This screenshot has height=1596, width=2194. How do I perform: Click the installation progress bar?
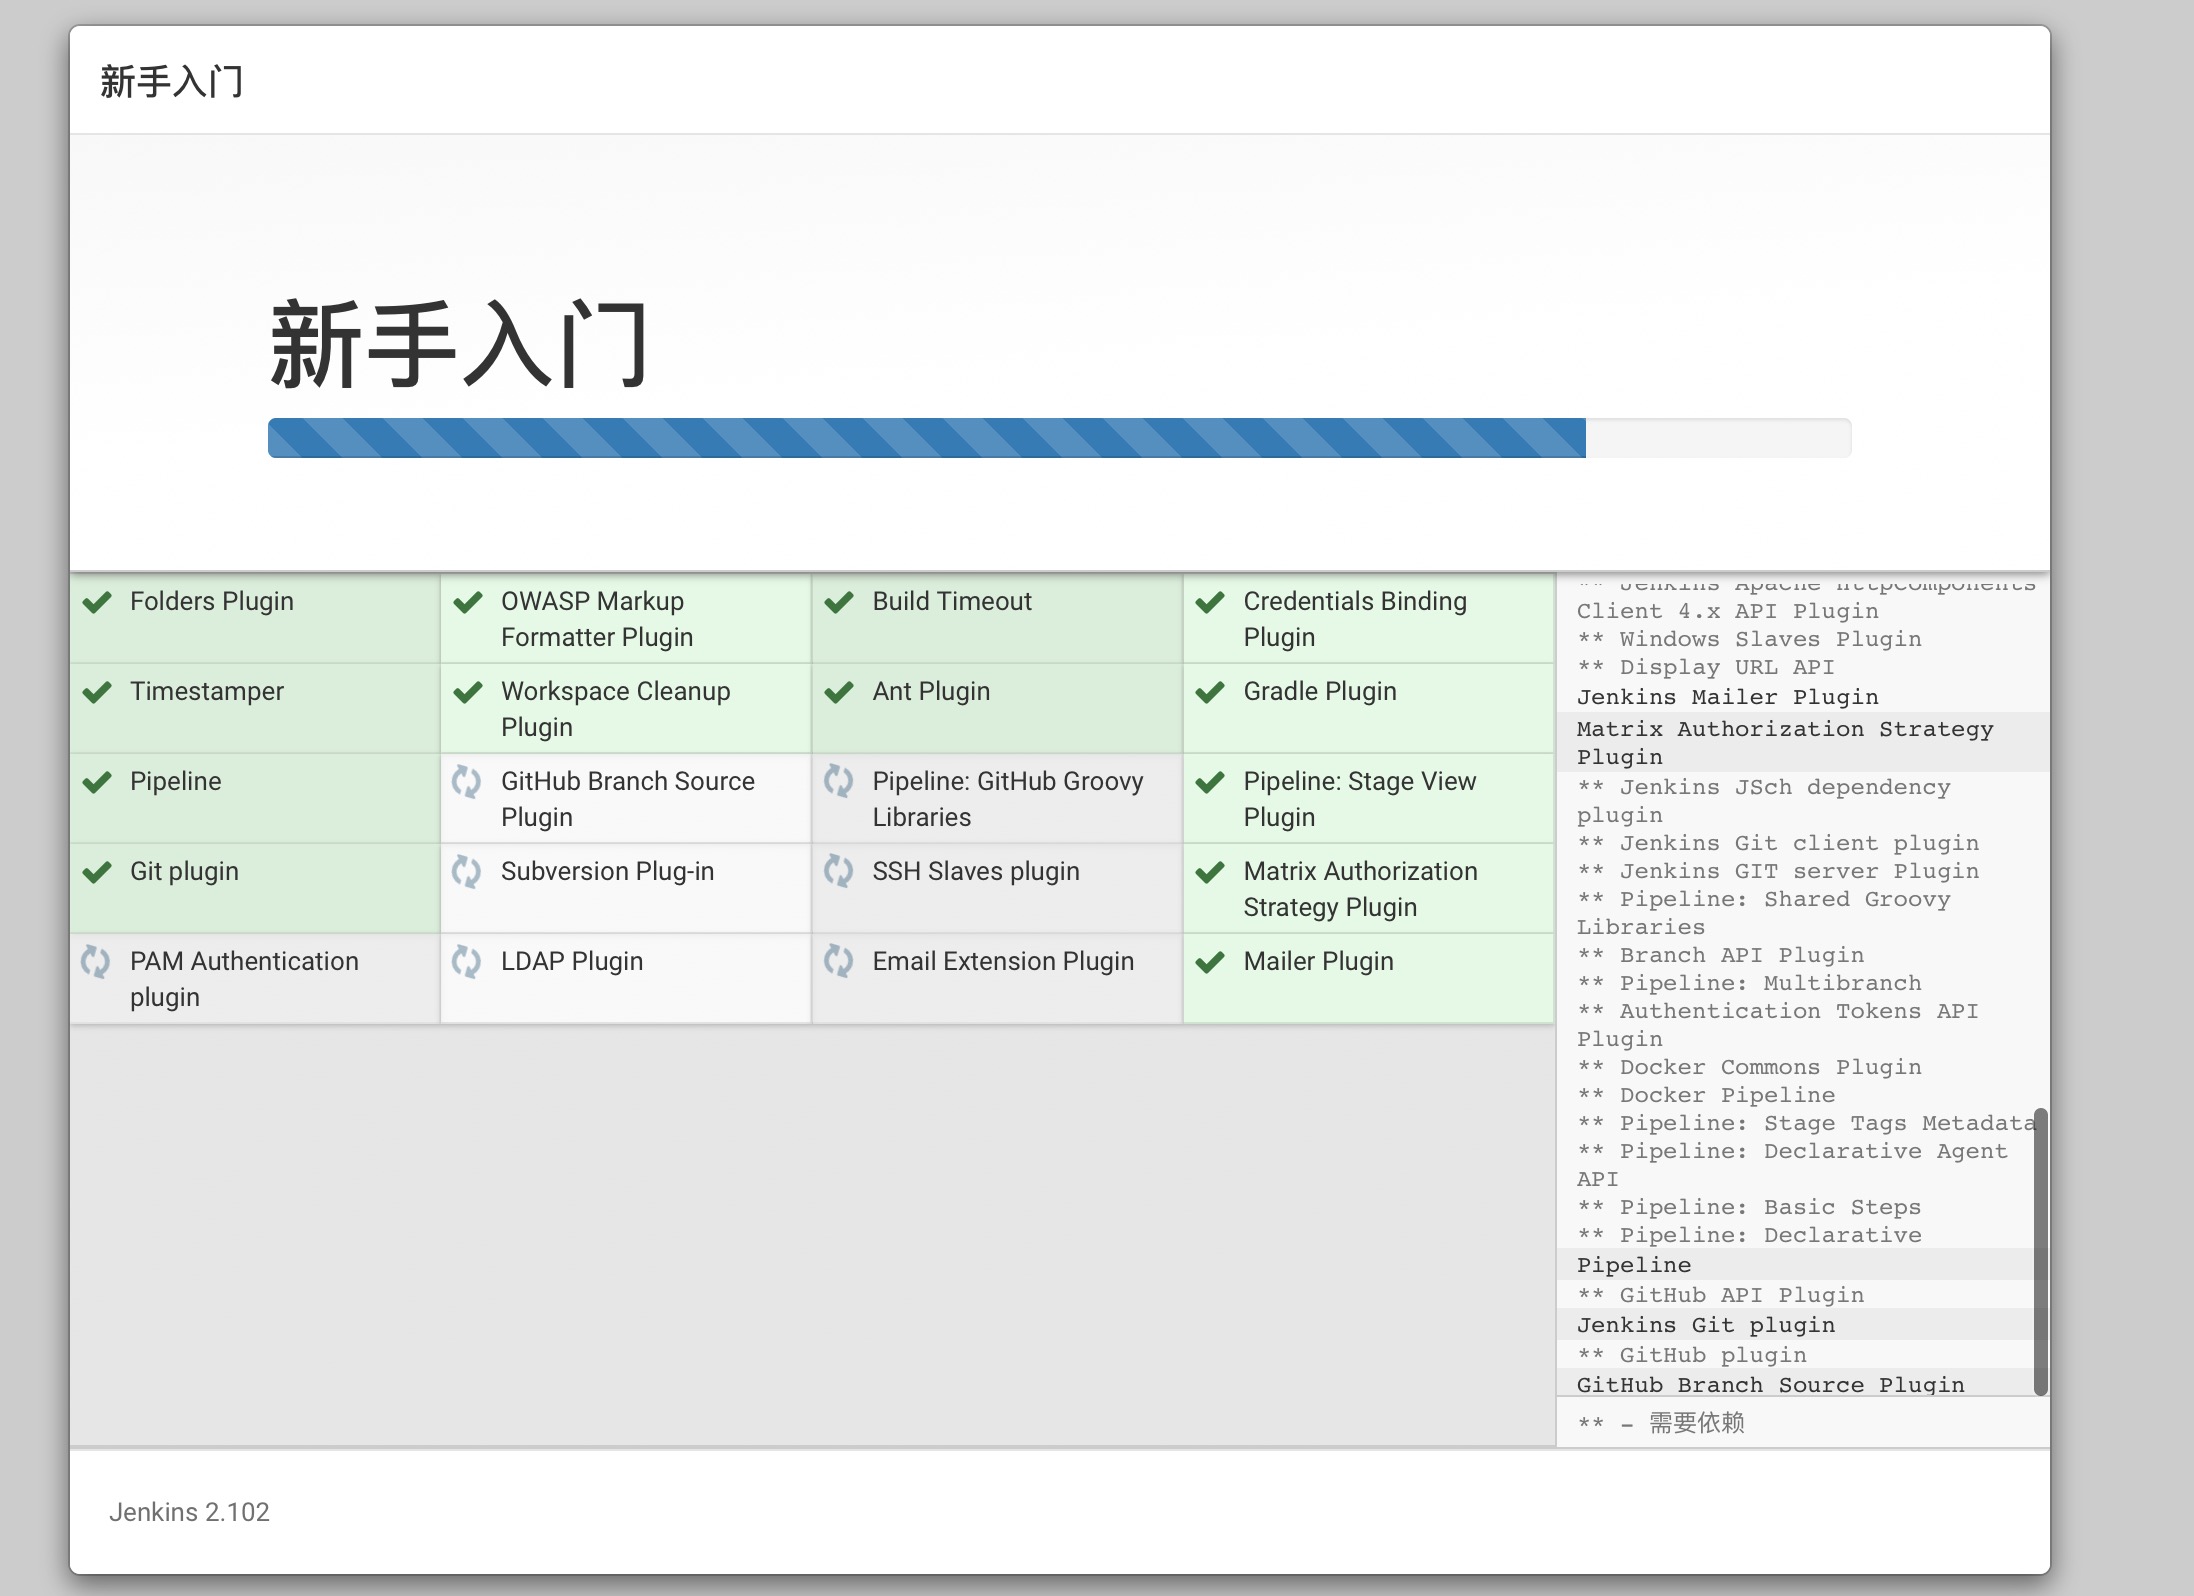[1059, 438]
